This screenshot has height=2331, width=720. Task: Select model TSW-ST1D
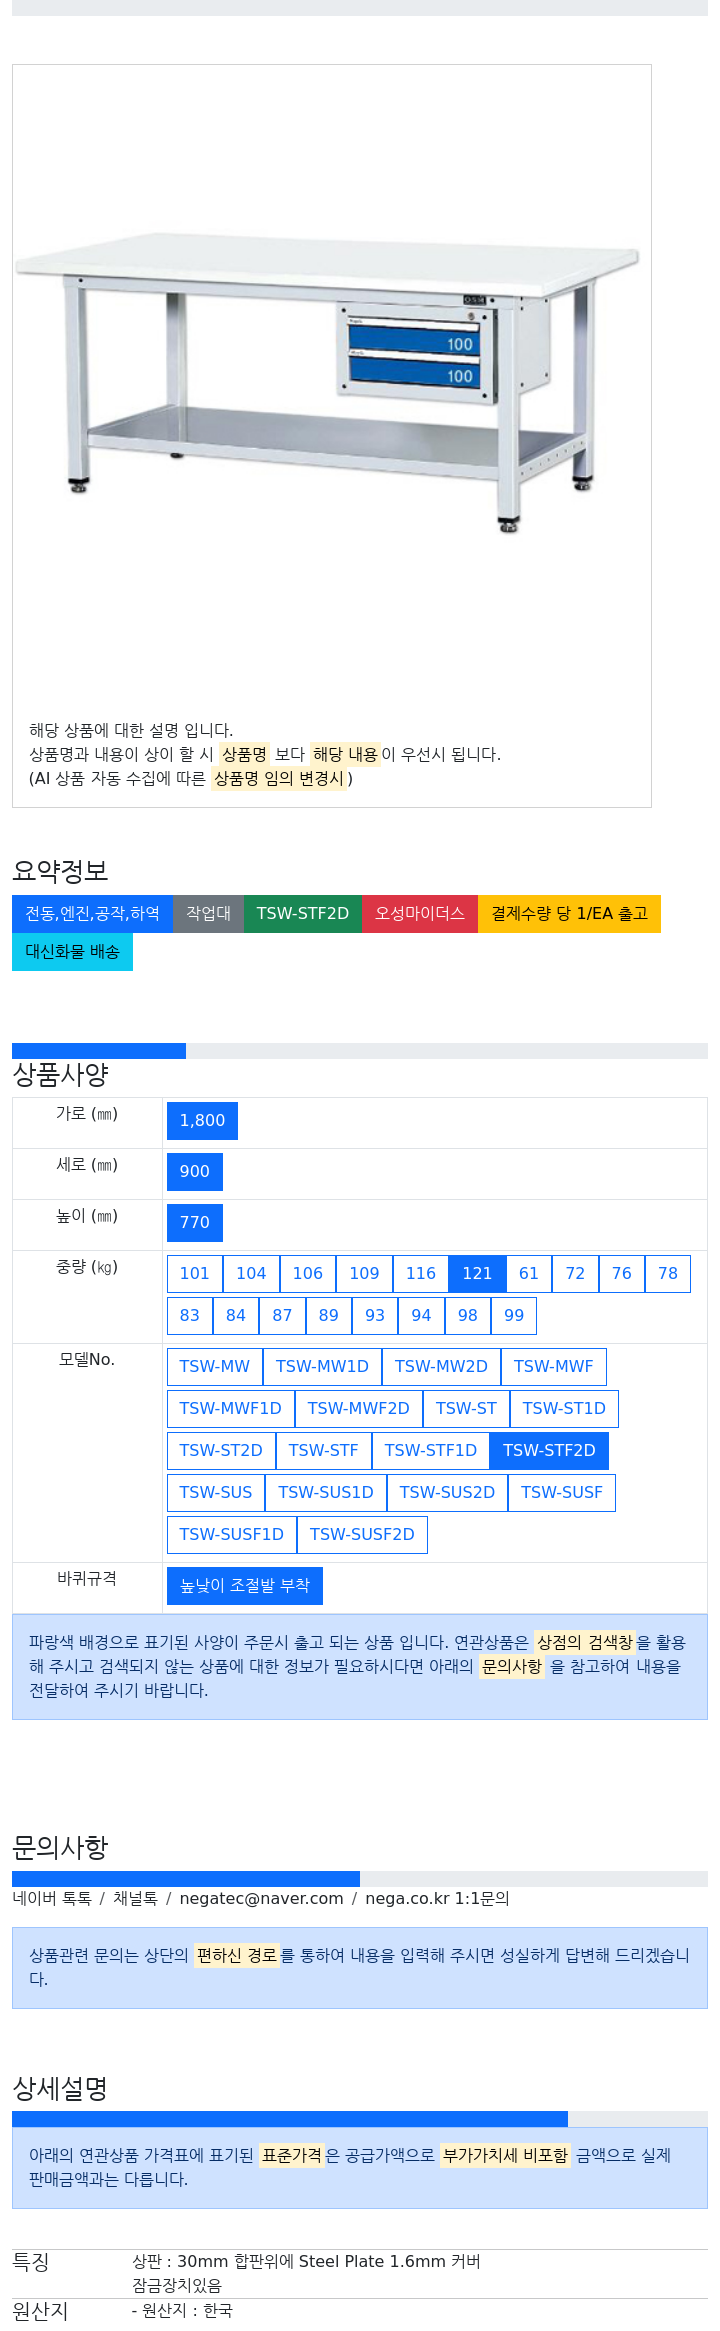(x=564, y=1409)
